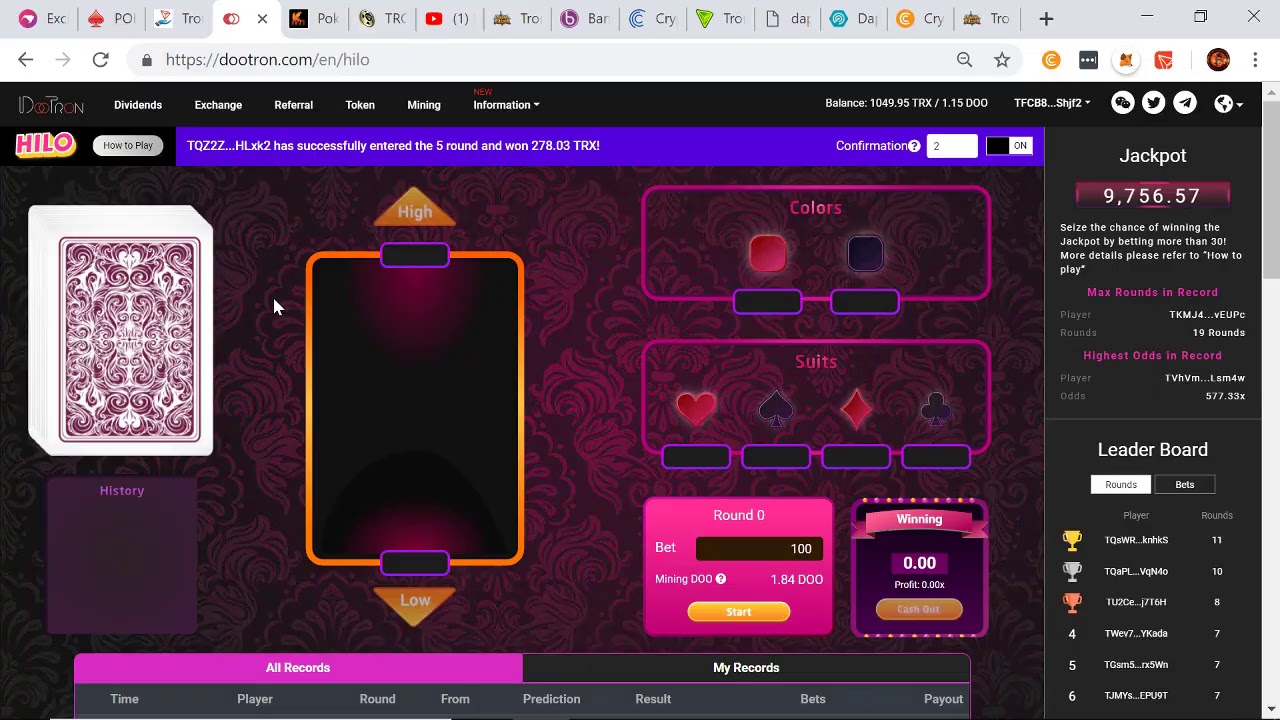1280x720 pixels.
Task: Switch leader board to Rounds
Action: pos(1121,484)
